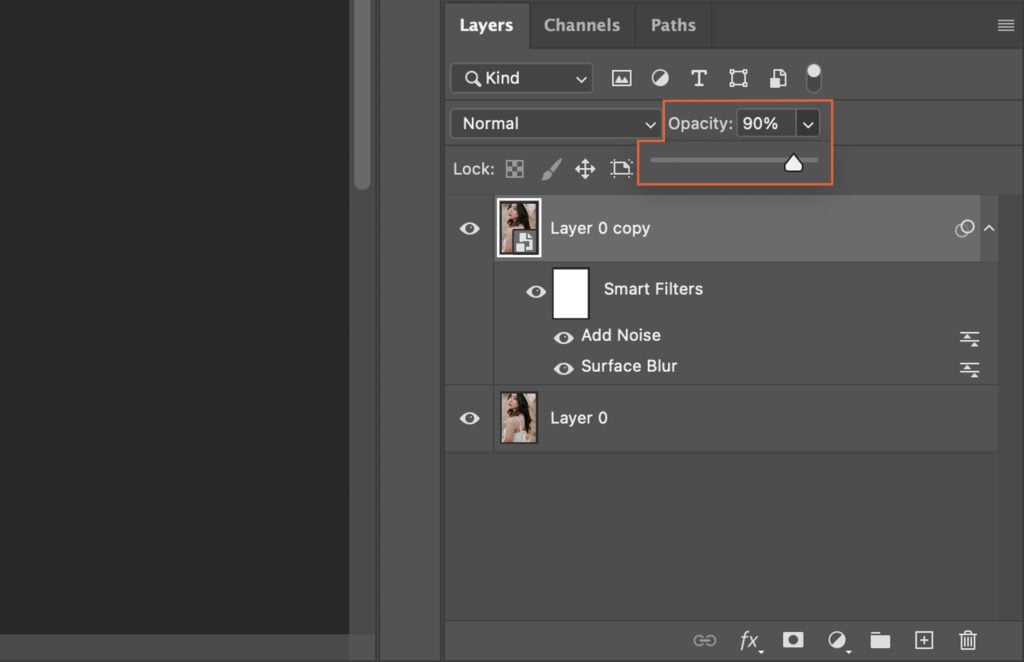Toggle lock transparent pixels

coord(514,169)
